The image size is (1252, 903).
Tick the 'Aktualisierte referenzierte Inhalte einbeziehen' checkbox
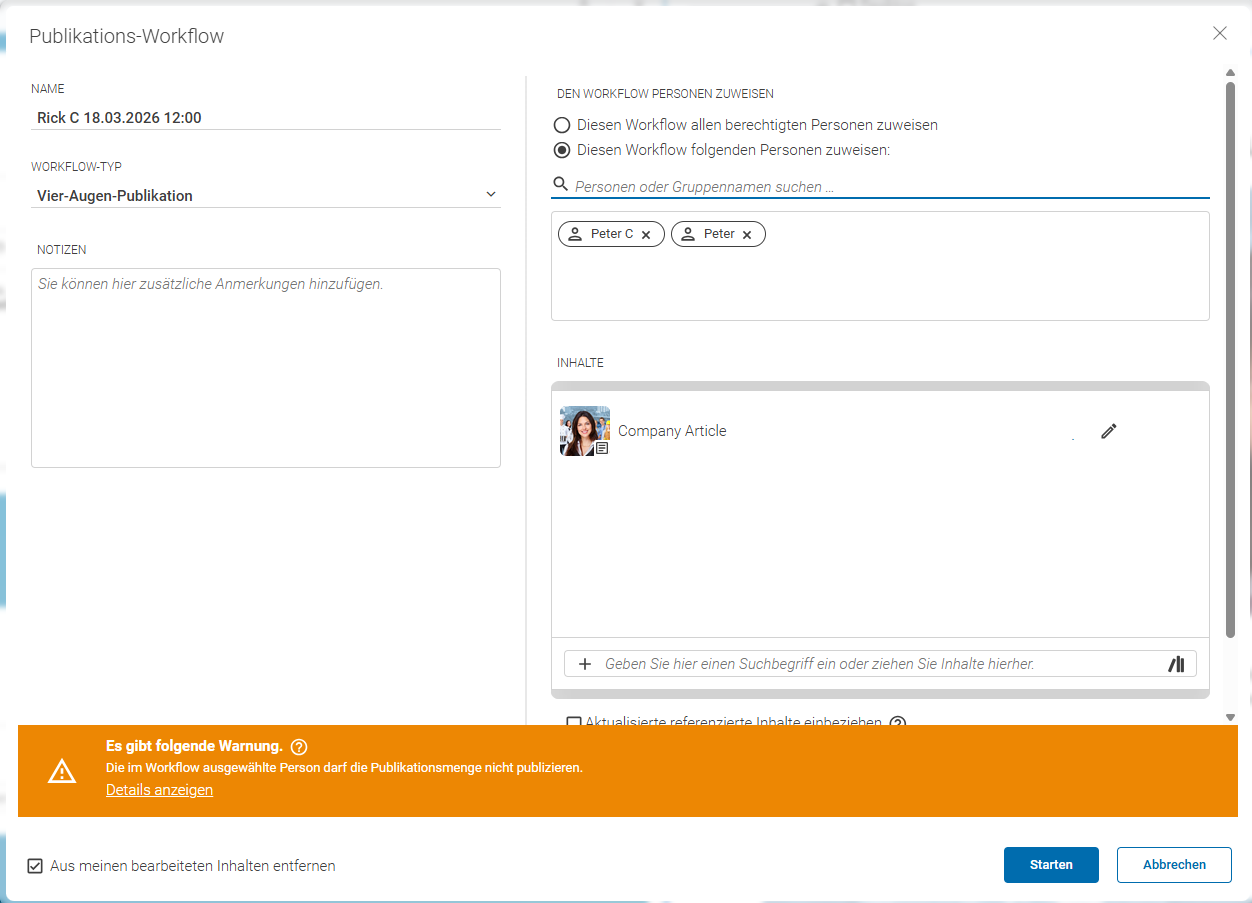[x=573, y=722]
